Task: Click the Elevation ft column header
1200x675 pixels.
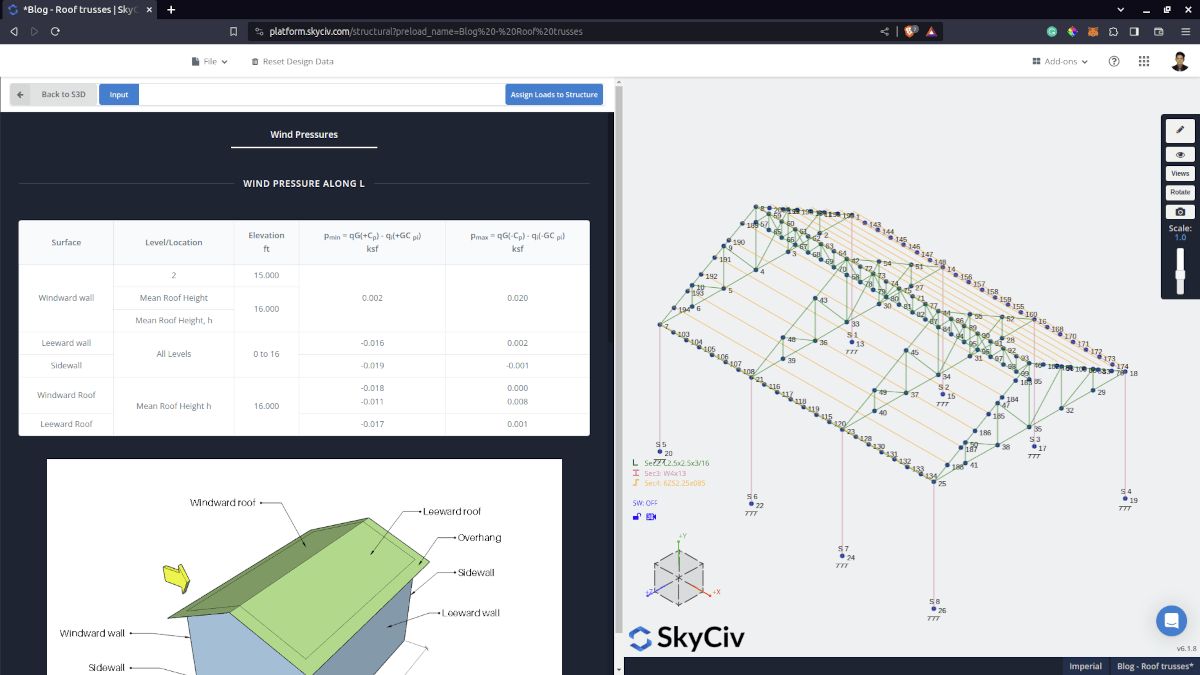Action: click(x=266, y=242)
